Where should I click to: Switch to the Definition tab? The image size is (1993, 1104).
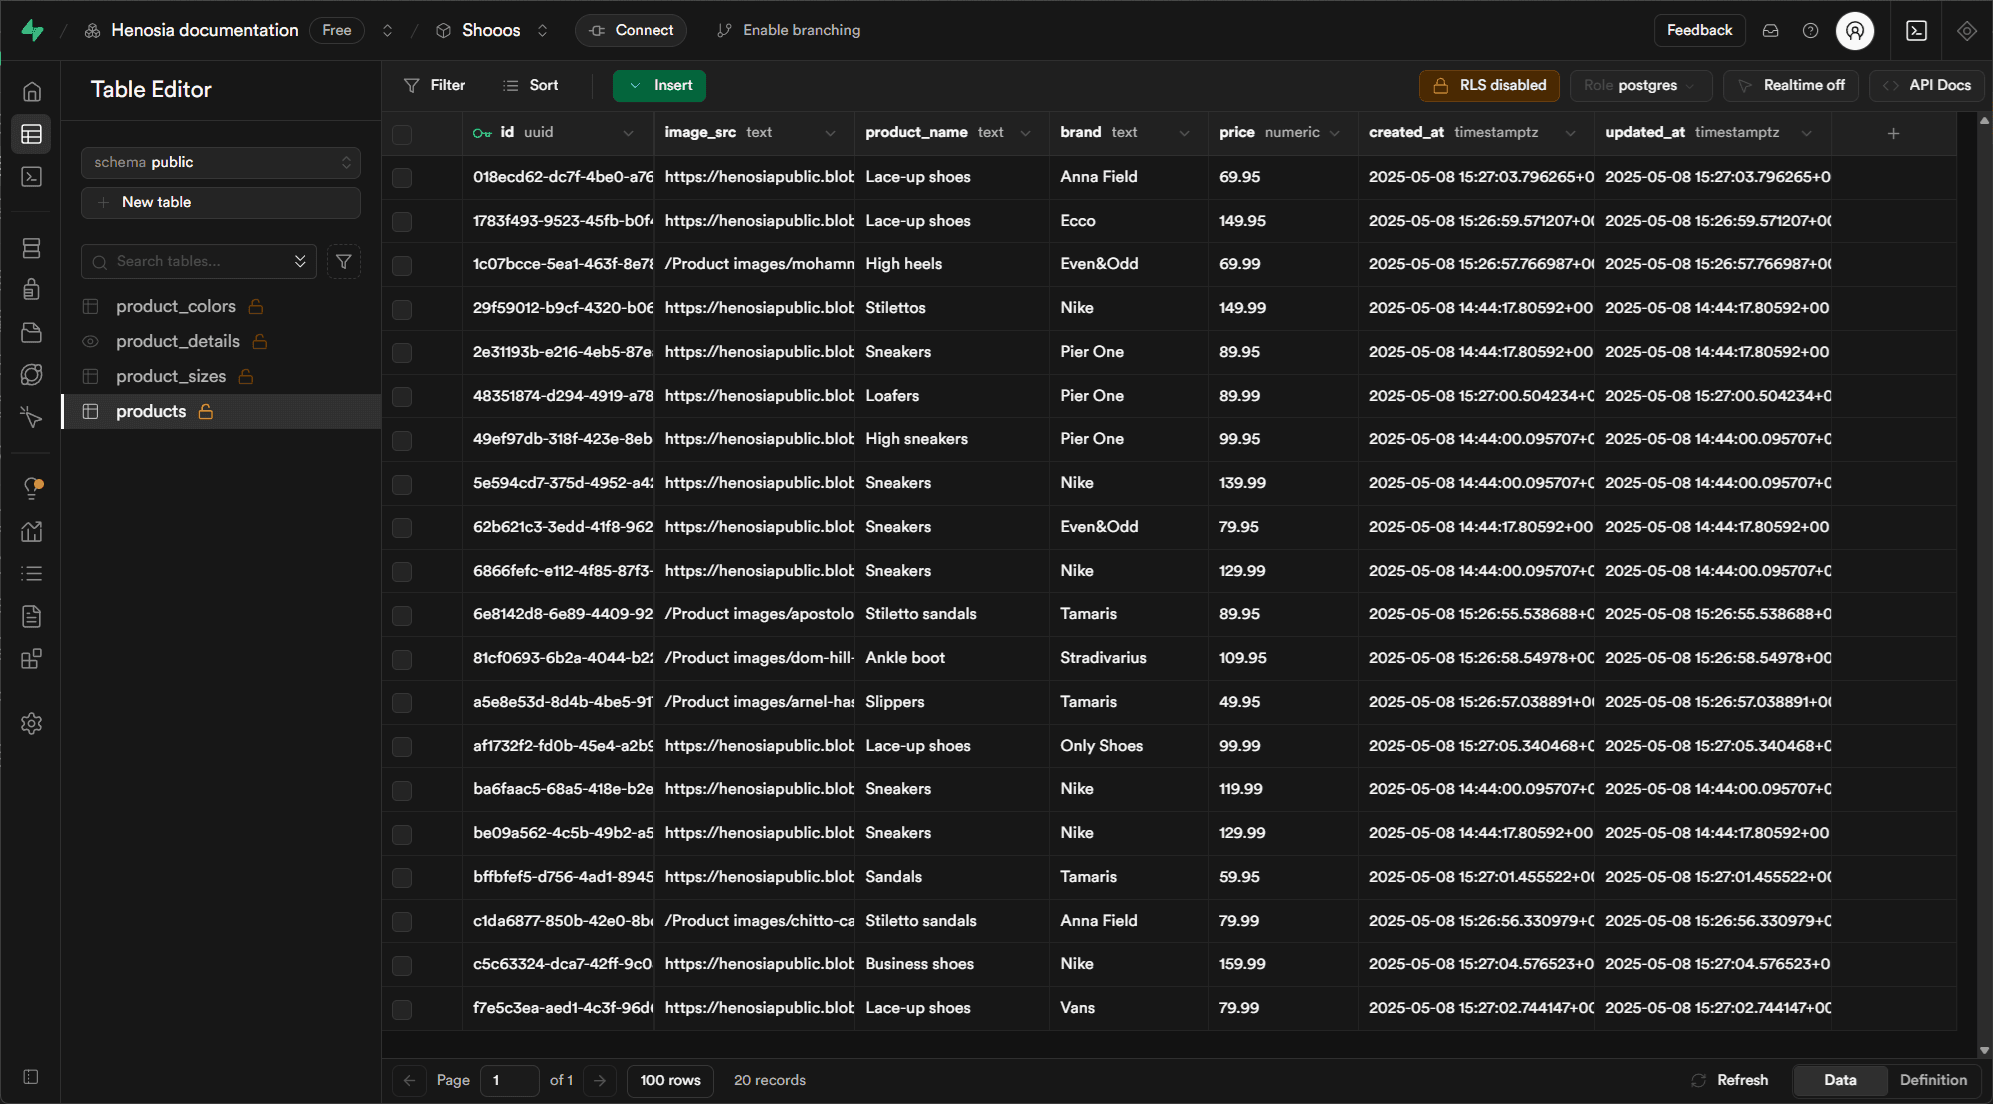coord(1933,1081)
